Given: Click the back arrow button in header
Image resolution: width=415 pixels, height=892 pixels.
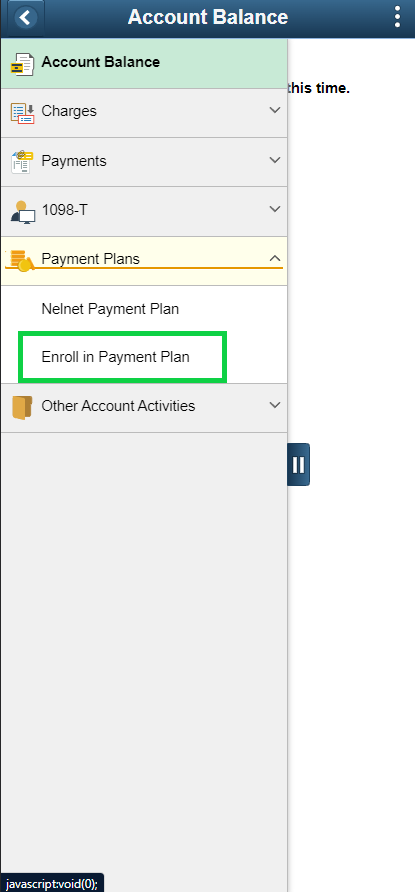Looking at the screenshot, I should [x=23, y=18].
